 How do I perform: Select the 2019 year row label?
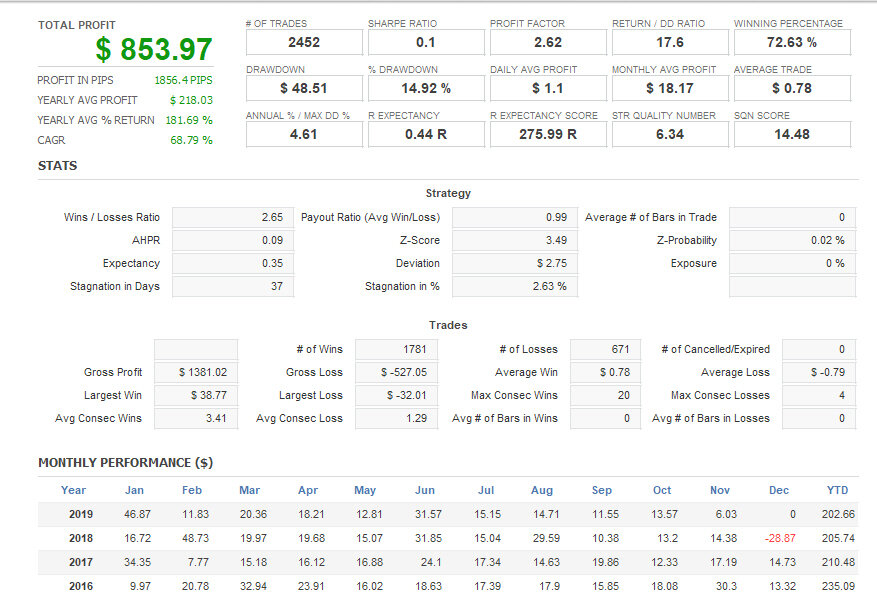[x=81, y=514]
